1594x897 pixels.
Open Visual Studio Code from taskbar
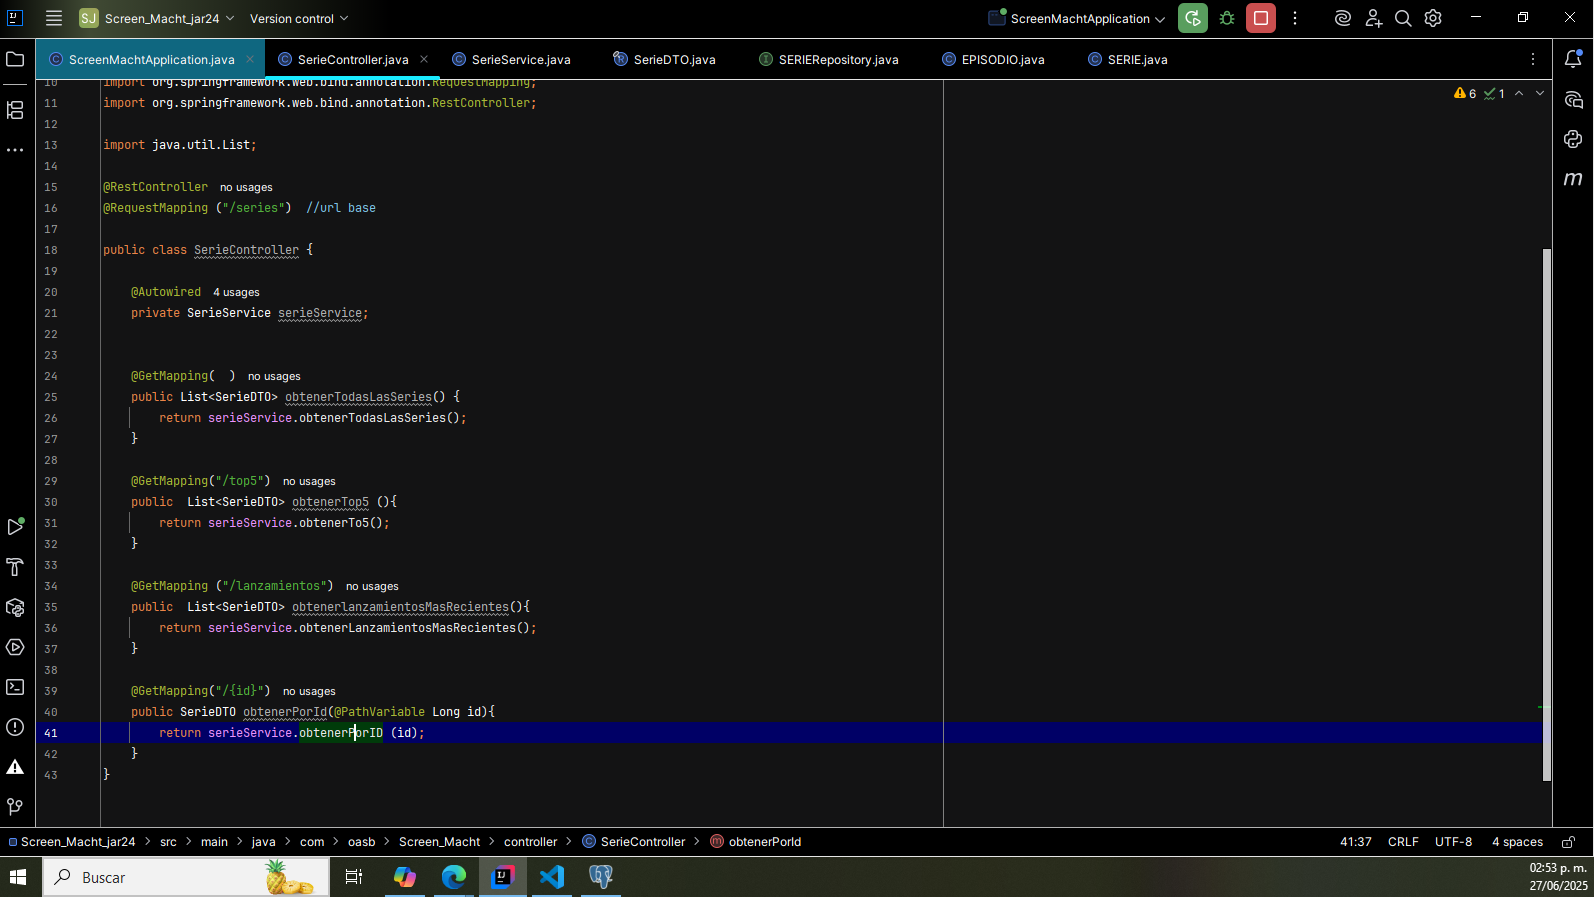(552, 877)
